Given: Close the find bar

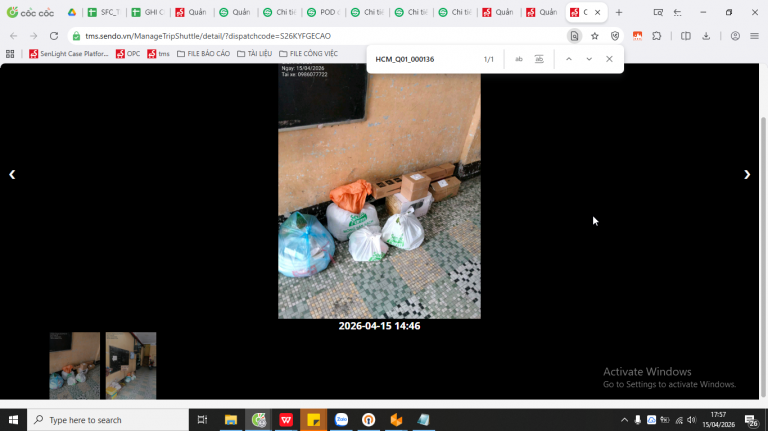Looking at the screenshot, I should [x=609, y=59].
